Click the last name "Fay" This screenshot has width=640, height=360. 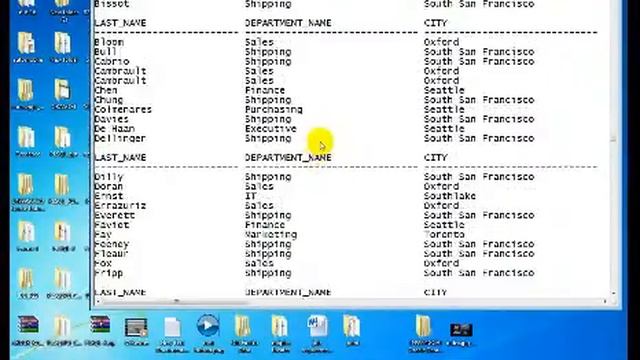[x=102, y=235]
